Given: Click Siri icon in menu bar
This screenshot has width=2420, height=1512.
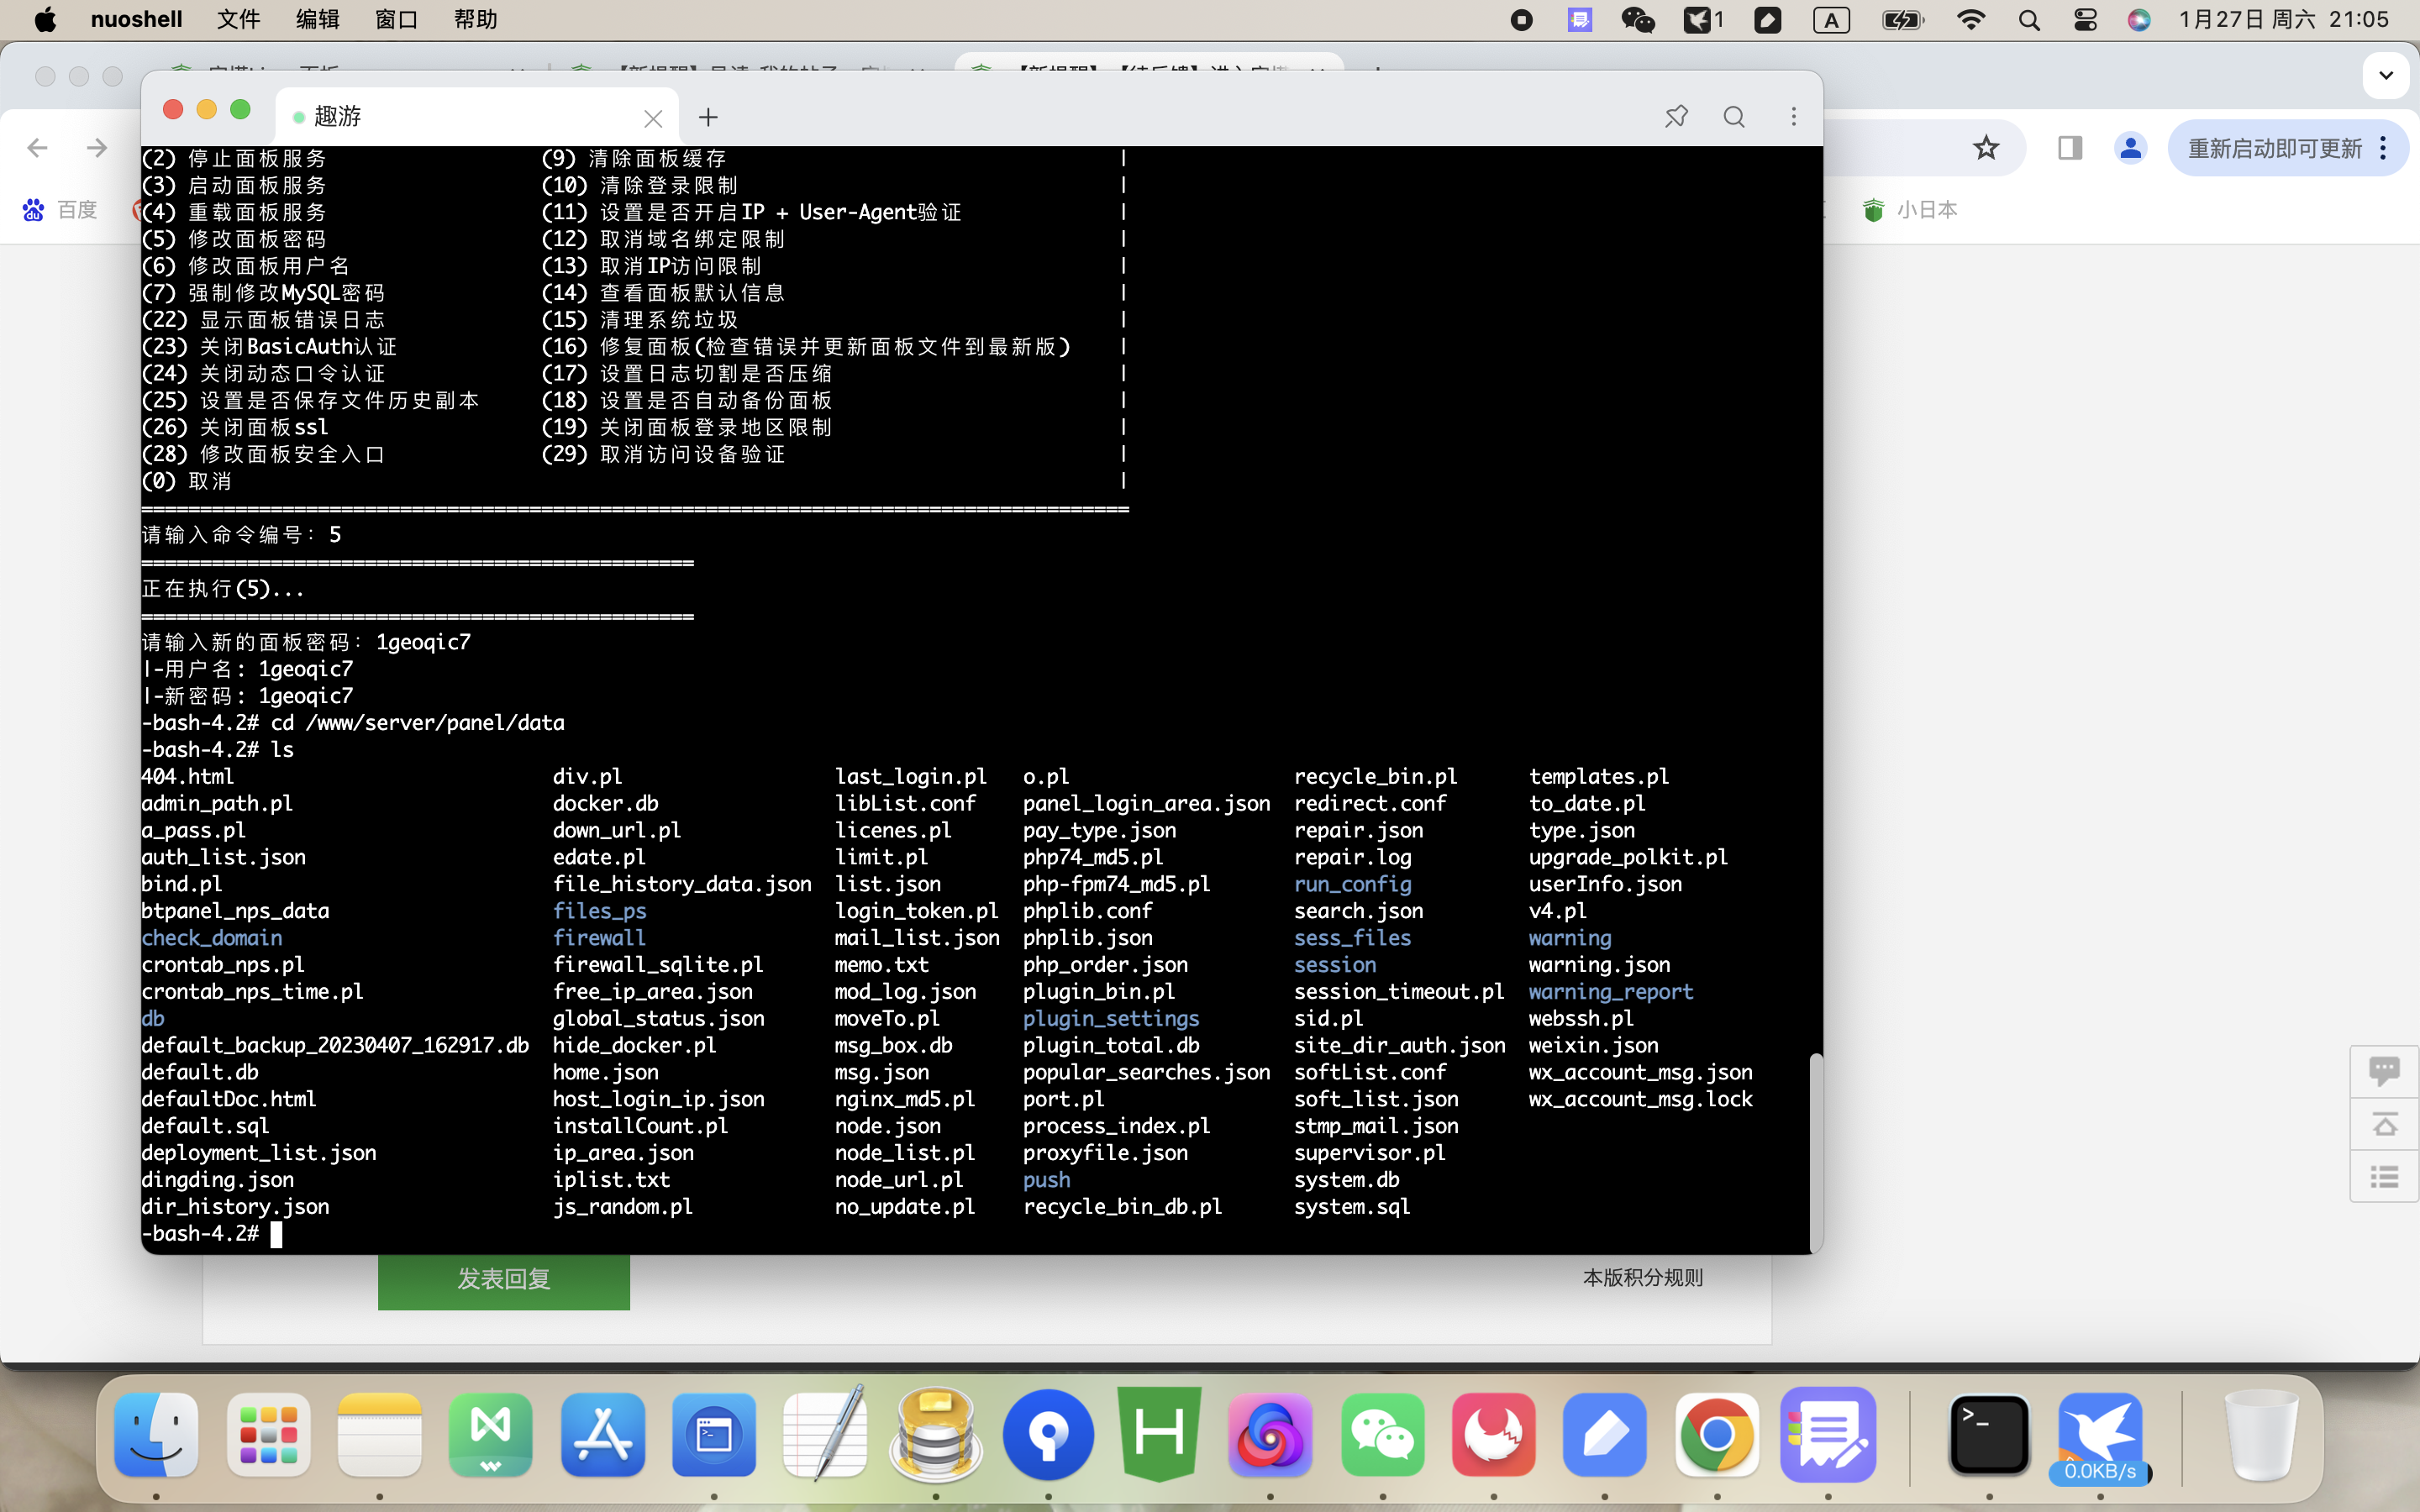Looking at the screenshot, I should tap(2139, 19).
